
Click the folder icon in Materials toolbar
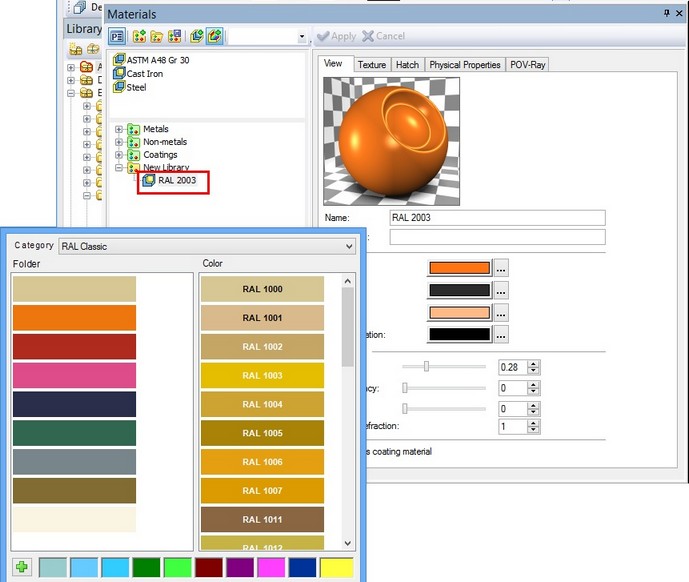pos(157,36)
